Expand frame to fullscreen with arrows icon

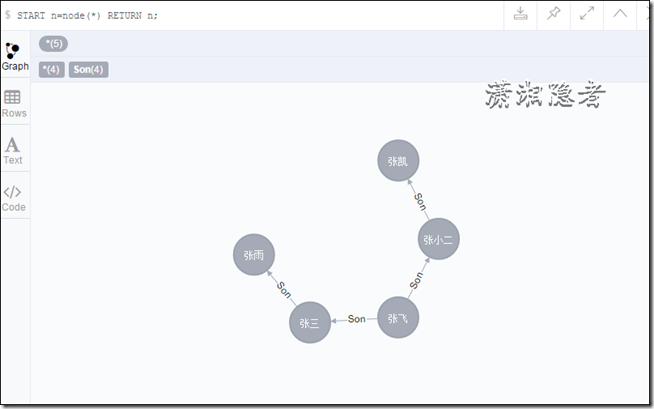pyautogui.click(x=587, y=14)
